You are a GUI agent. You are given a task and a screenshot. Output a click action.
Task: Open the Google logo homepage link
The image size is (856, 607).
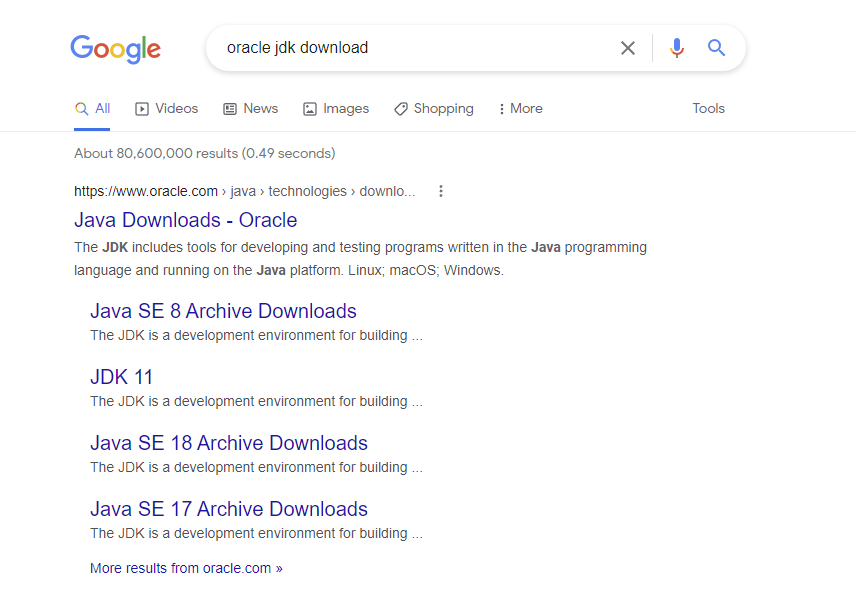click(116, 49)
